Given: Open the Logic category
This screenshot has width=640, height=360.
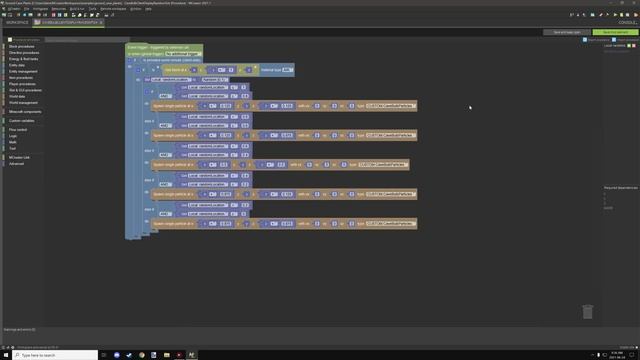Looking at the screenshot, I should click(x=13, y=136).
